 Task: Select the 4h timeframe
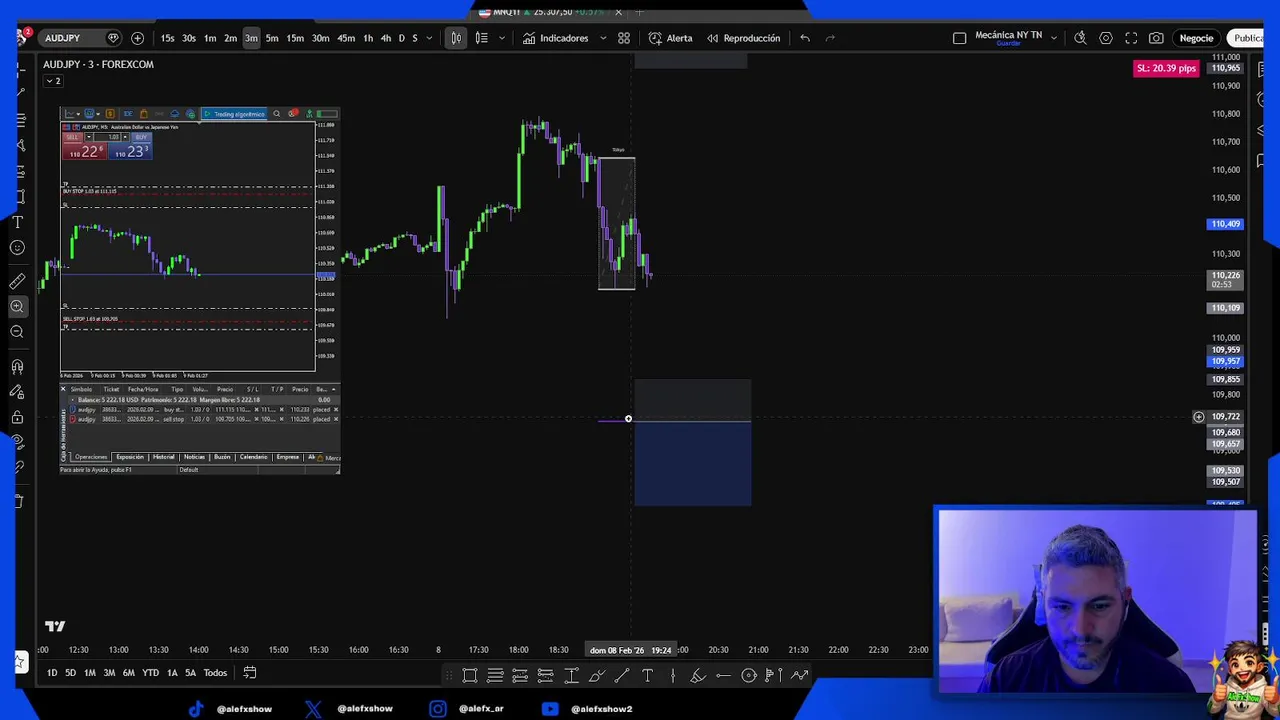pos(386,38)
